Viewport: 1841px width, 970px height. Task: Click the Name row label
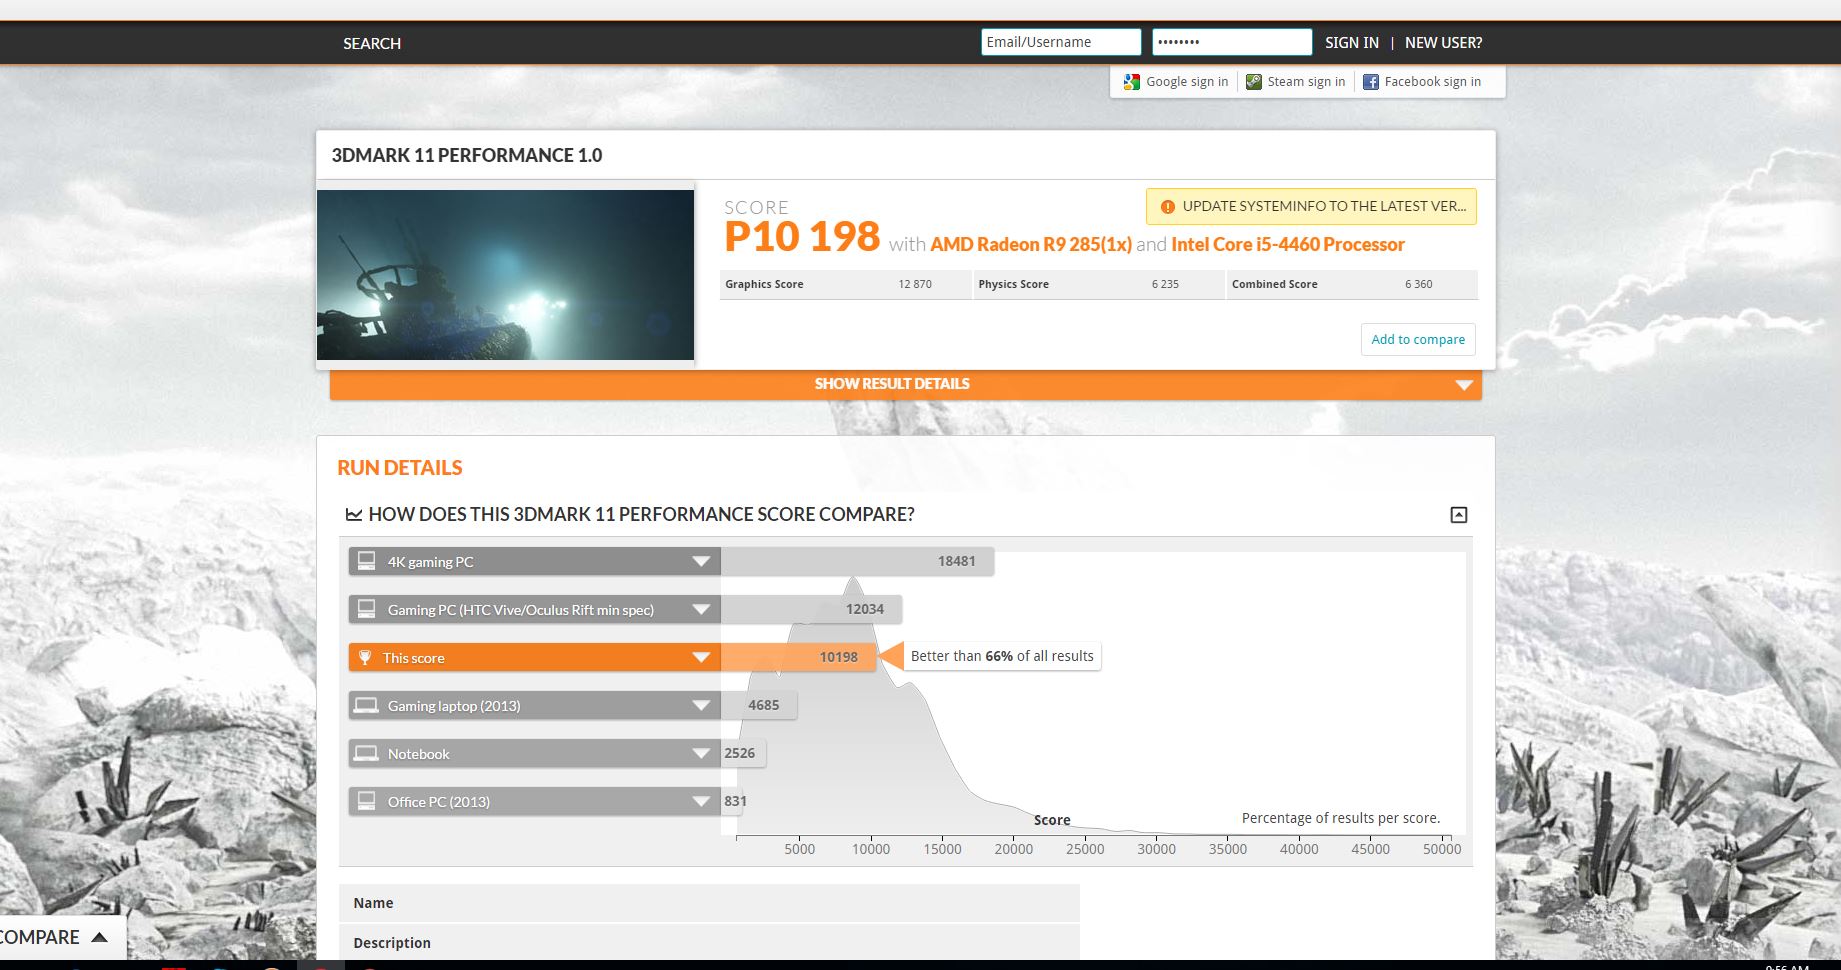coord(373,904)
